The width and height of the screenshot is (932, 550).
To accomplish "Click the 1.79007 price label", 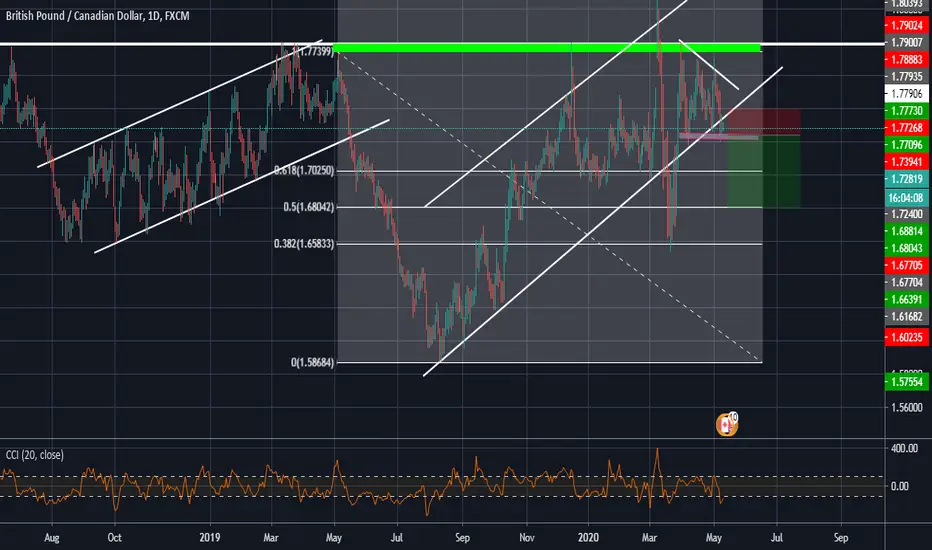I will pyautogui.click(x=906, y=42).
